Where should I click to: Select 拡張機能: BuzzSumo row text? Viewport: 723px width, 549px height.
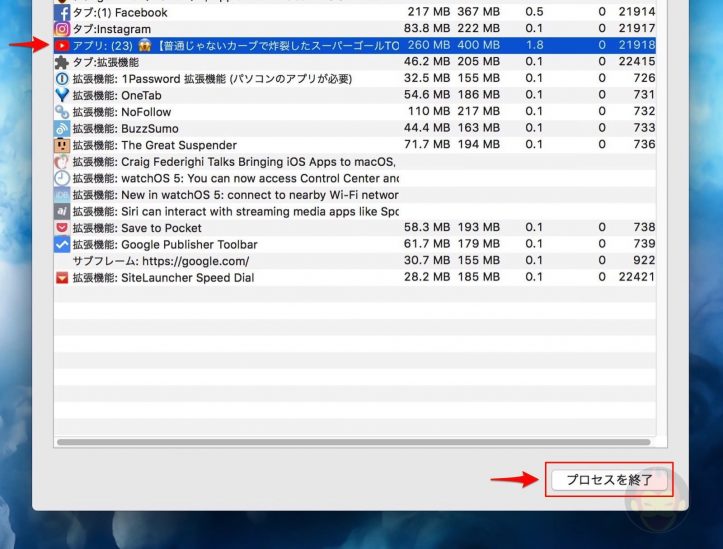125,129
